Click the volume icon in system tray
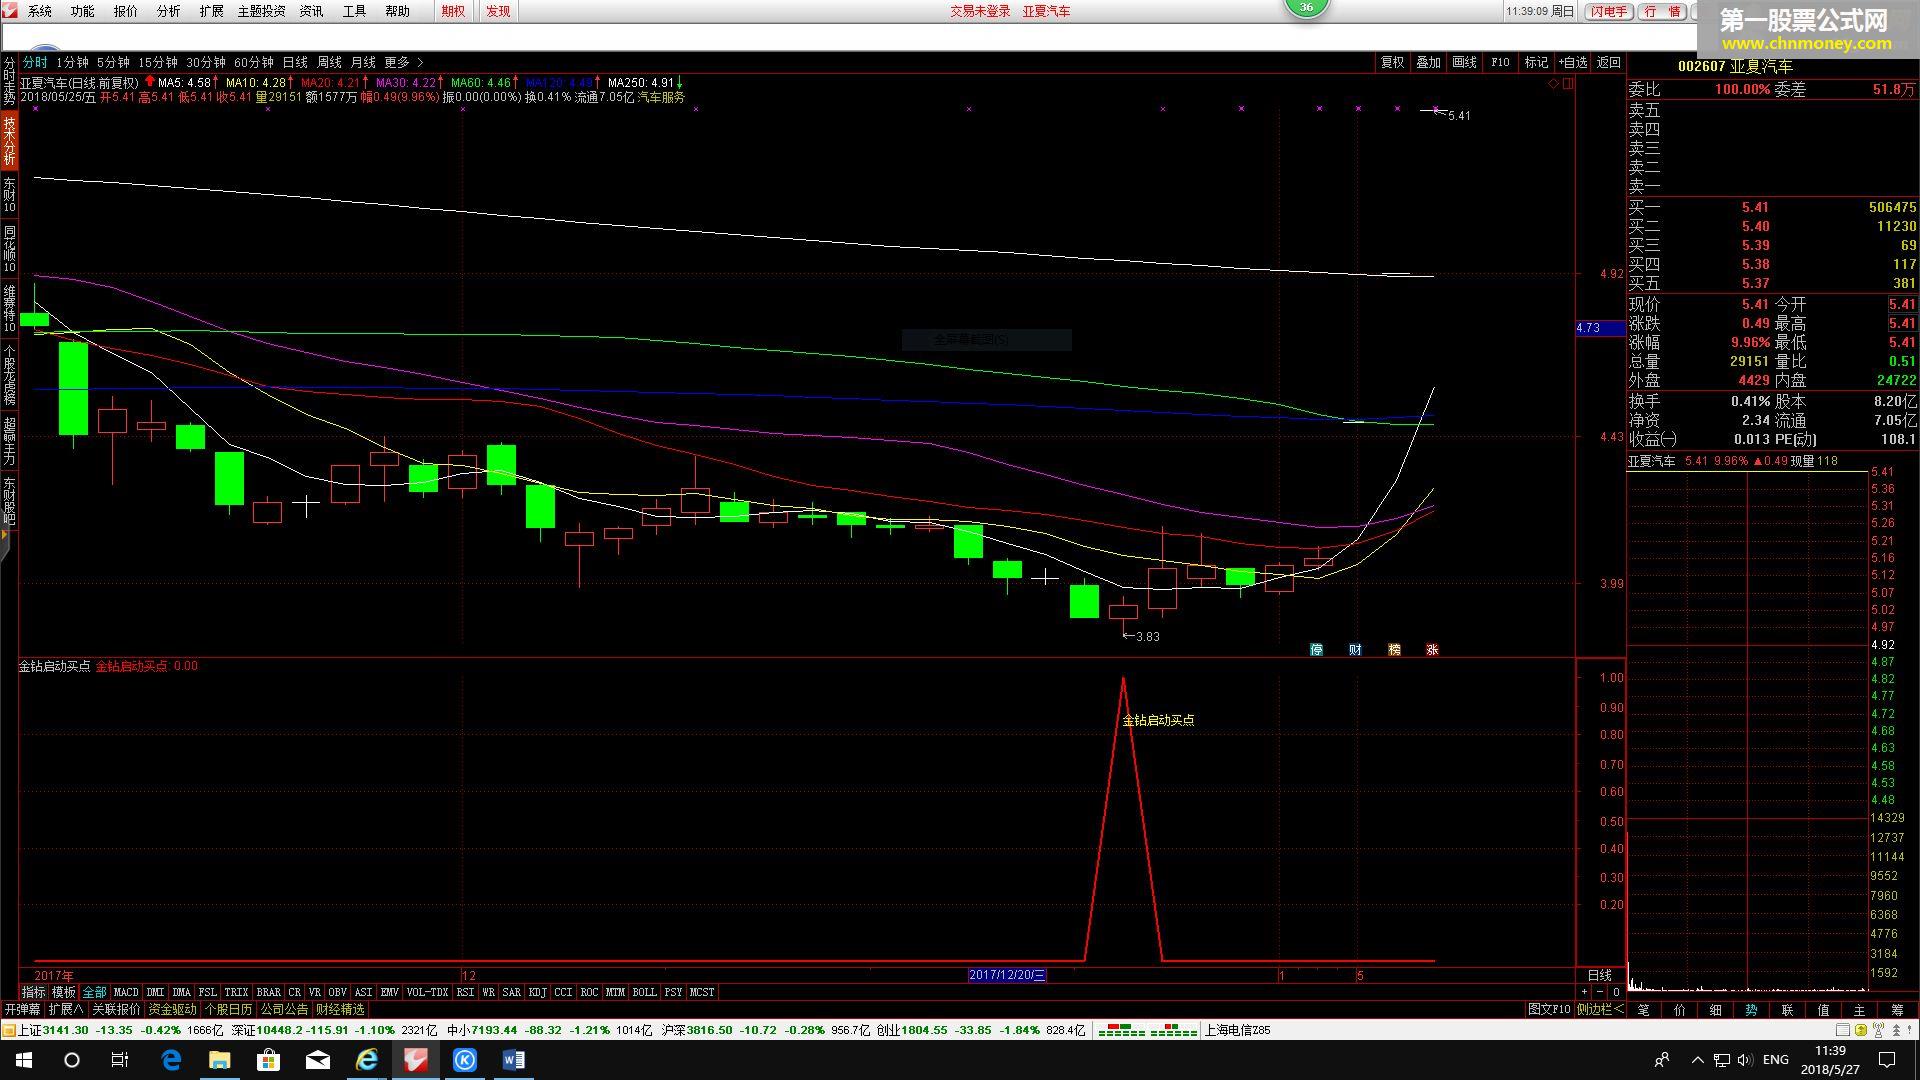This screenshot has height=1080, width=1920. [1745, 1060]
